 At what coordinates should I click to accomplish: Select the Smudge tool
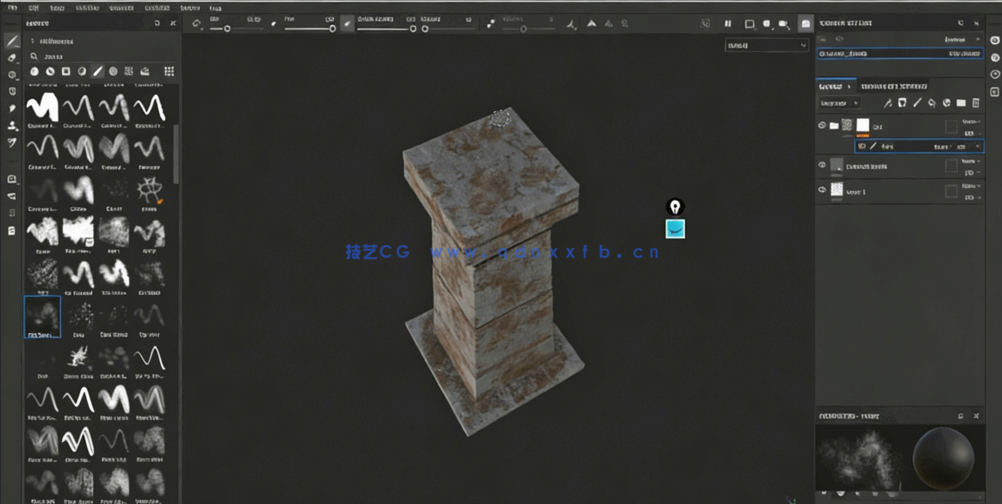pyautogui.click(x=12, y=109)
